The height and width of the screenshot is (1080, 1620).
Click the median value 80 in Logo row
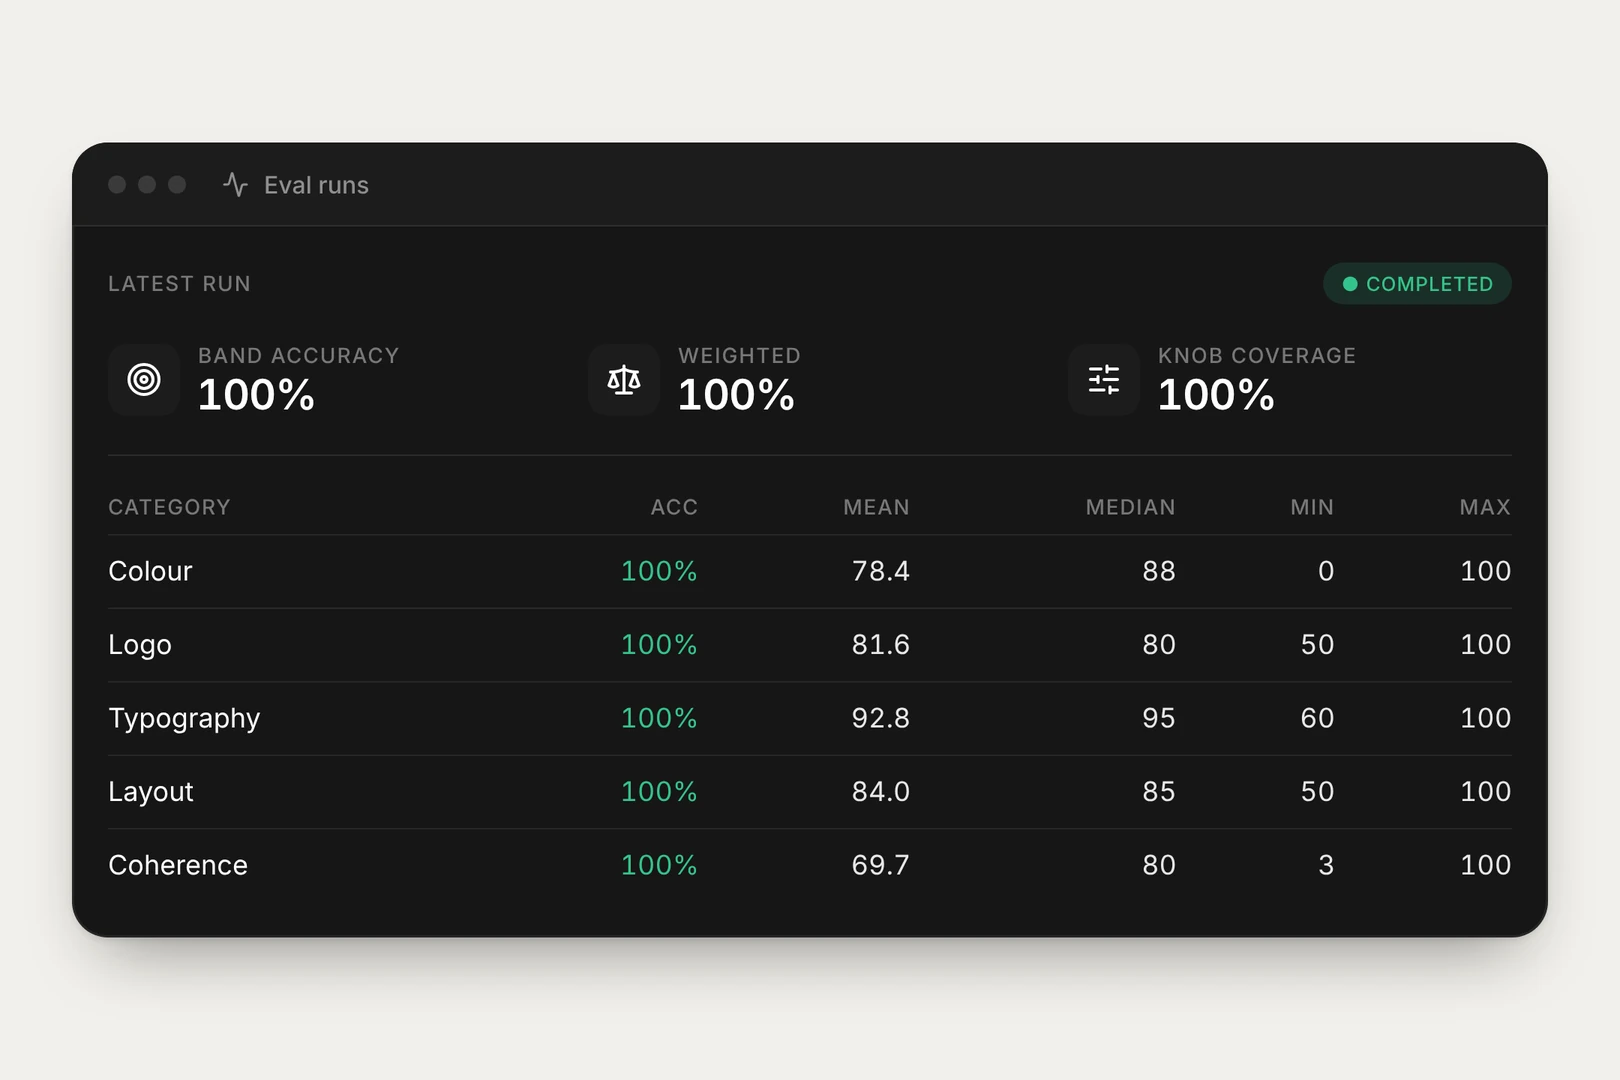[1159, 645]
